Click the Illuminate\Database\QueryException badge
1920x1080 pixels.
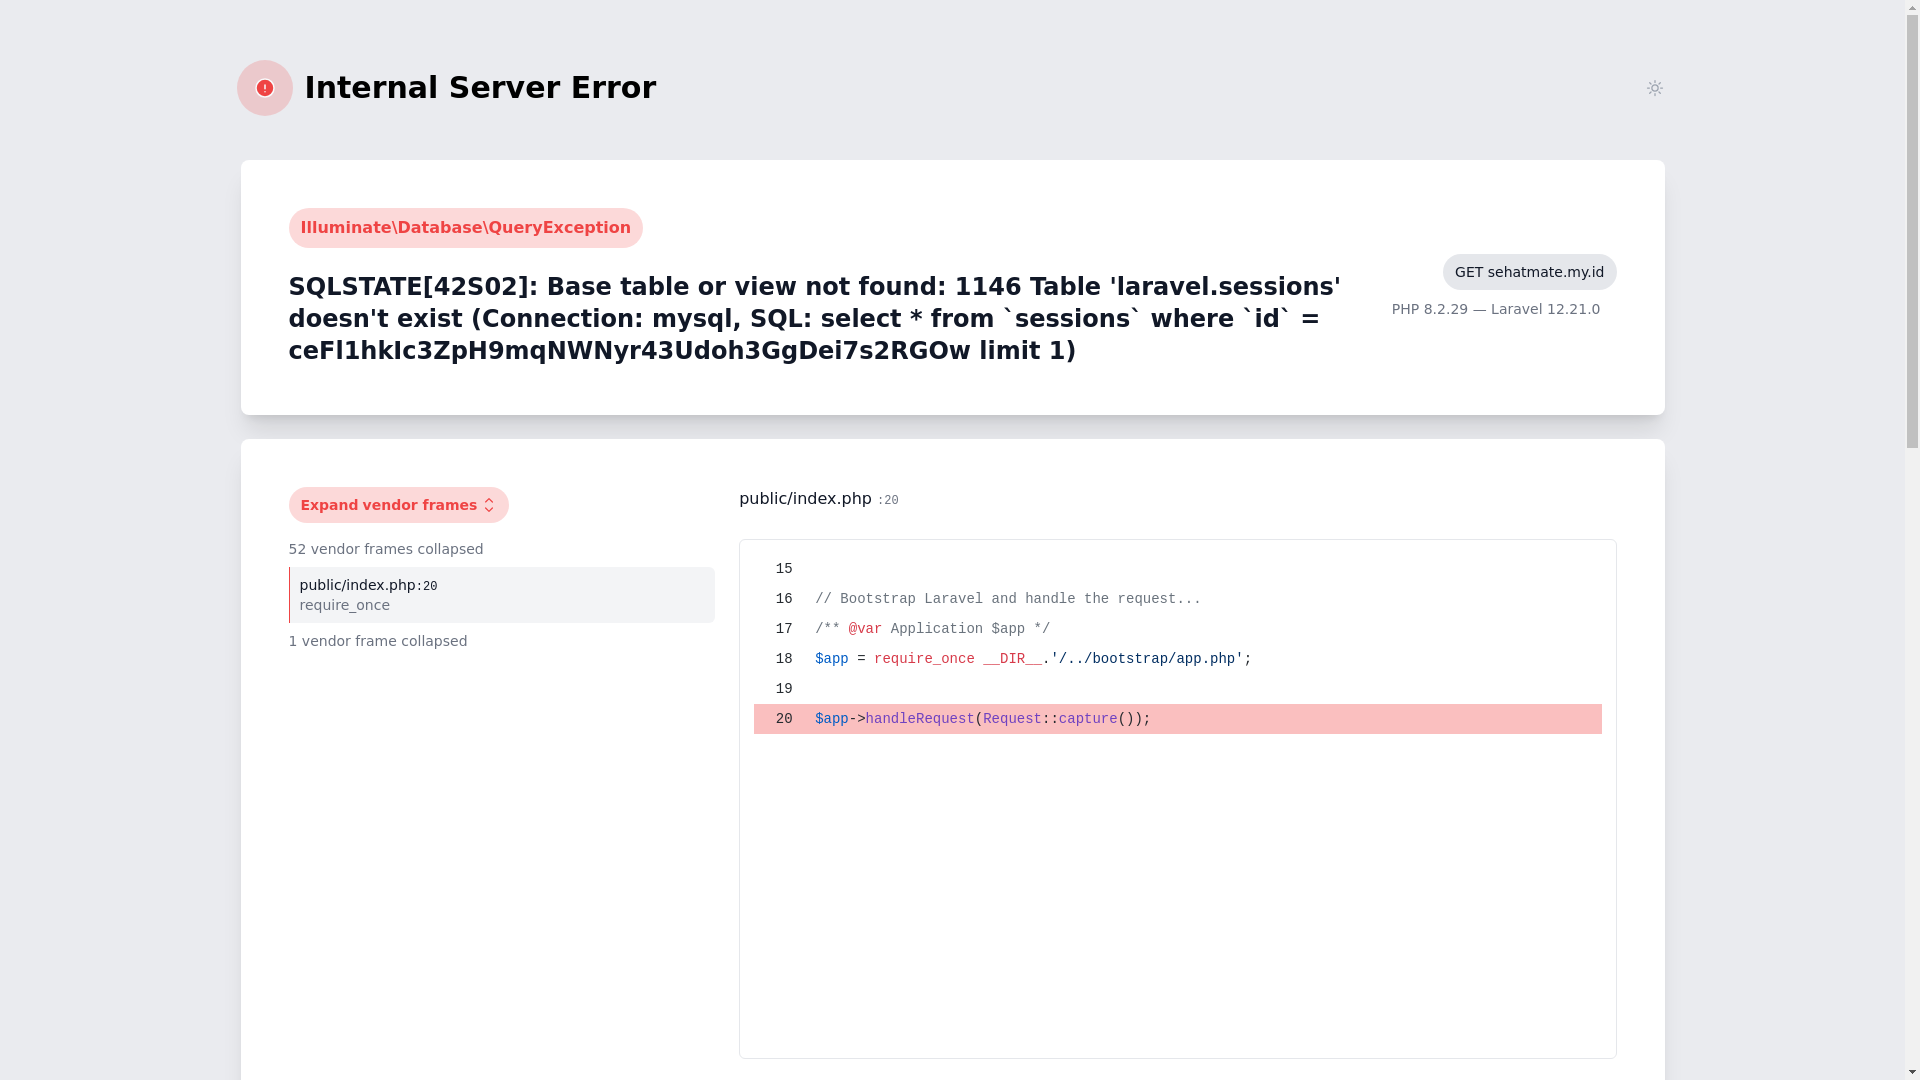(465, 228)
